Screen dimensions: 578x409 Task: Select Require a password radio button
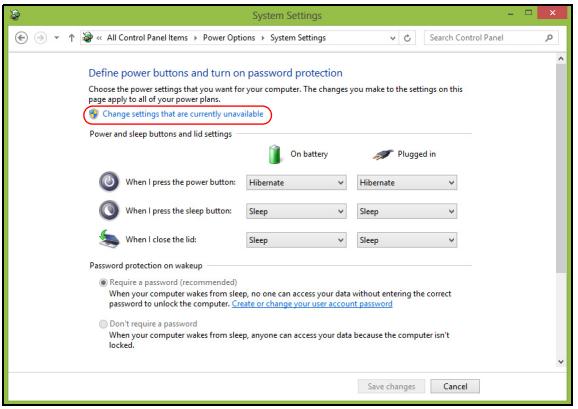coord(103,283)
